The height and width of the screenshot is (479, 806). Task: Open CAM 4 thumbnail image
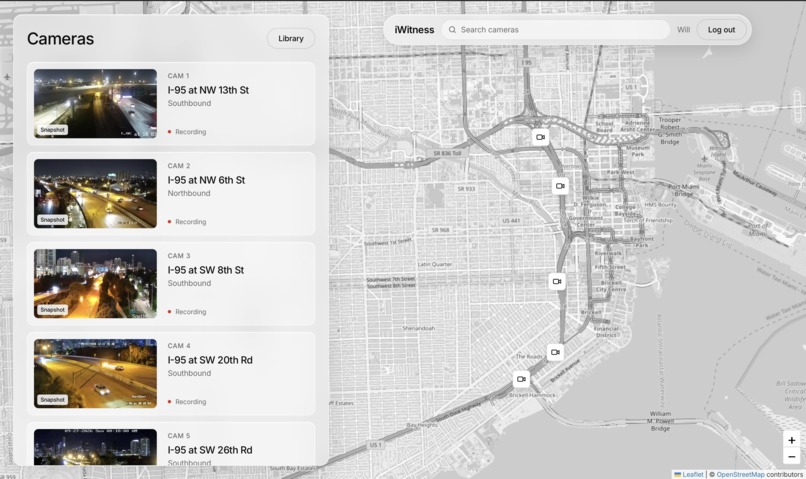(96, 374)
